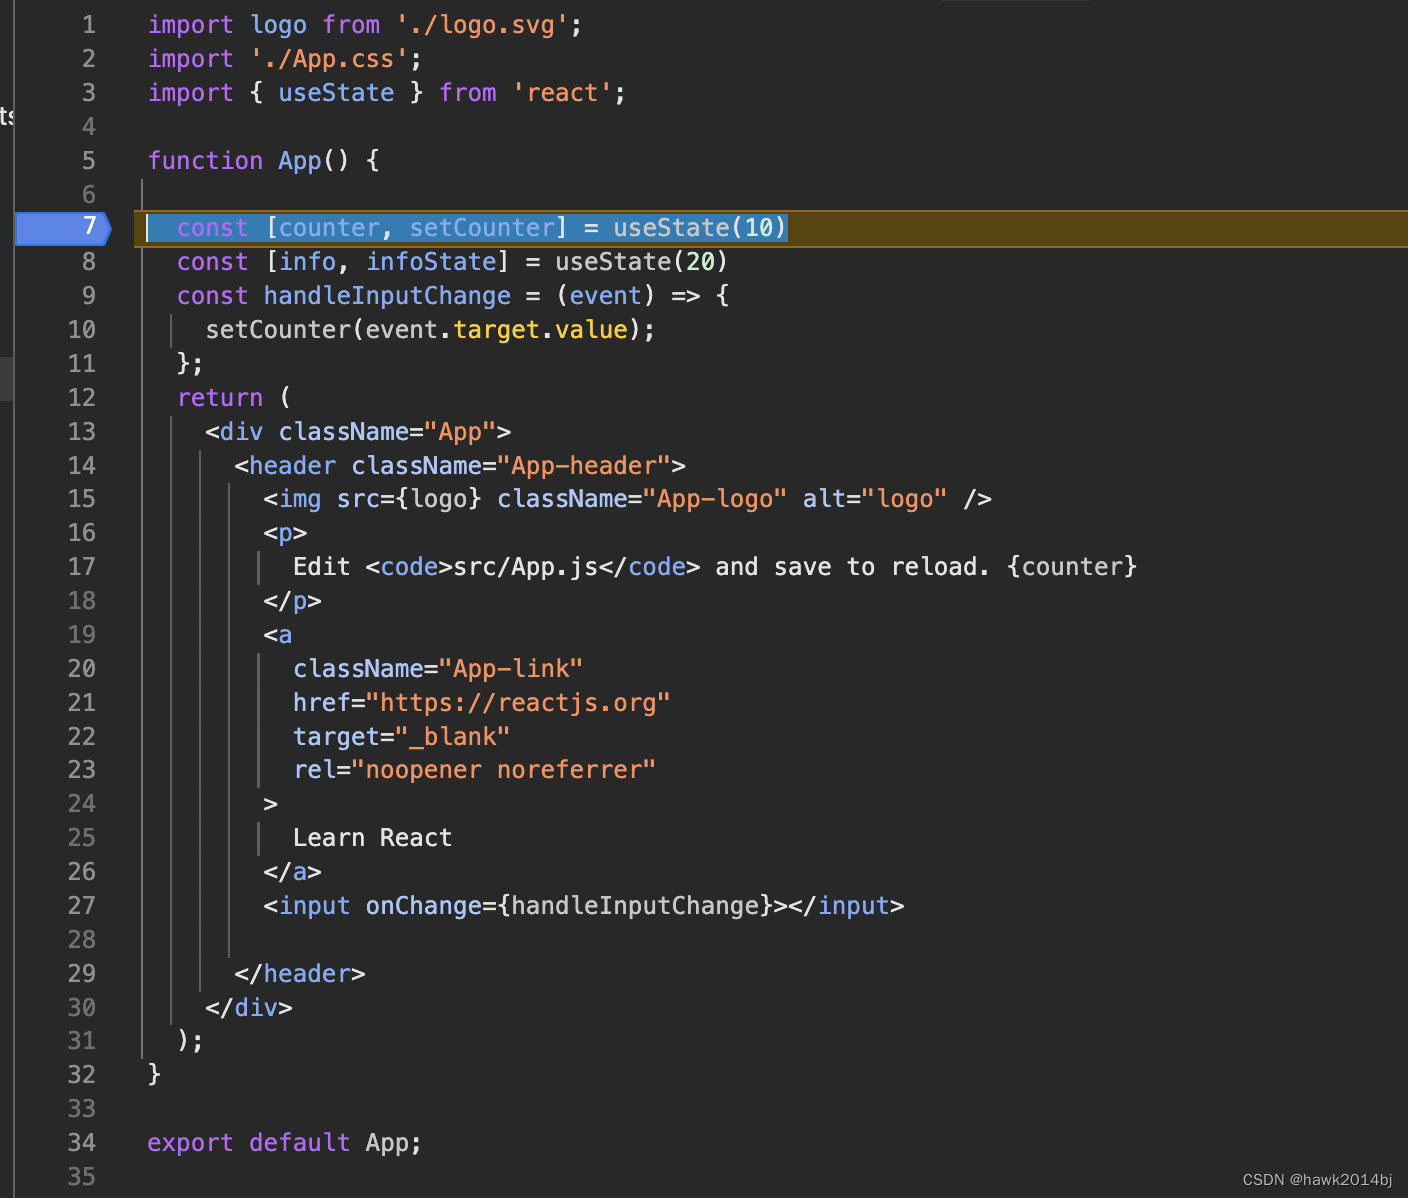Click the 'logo' identifier on line 1
Screen dimensions: 1408x1198
(x=278, y=25)
